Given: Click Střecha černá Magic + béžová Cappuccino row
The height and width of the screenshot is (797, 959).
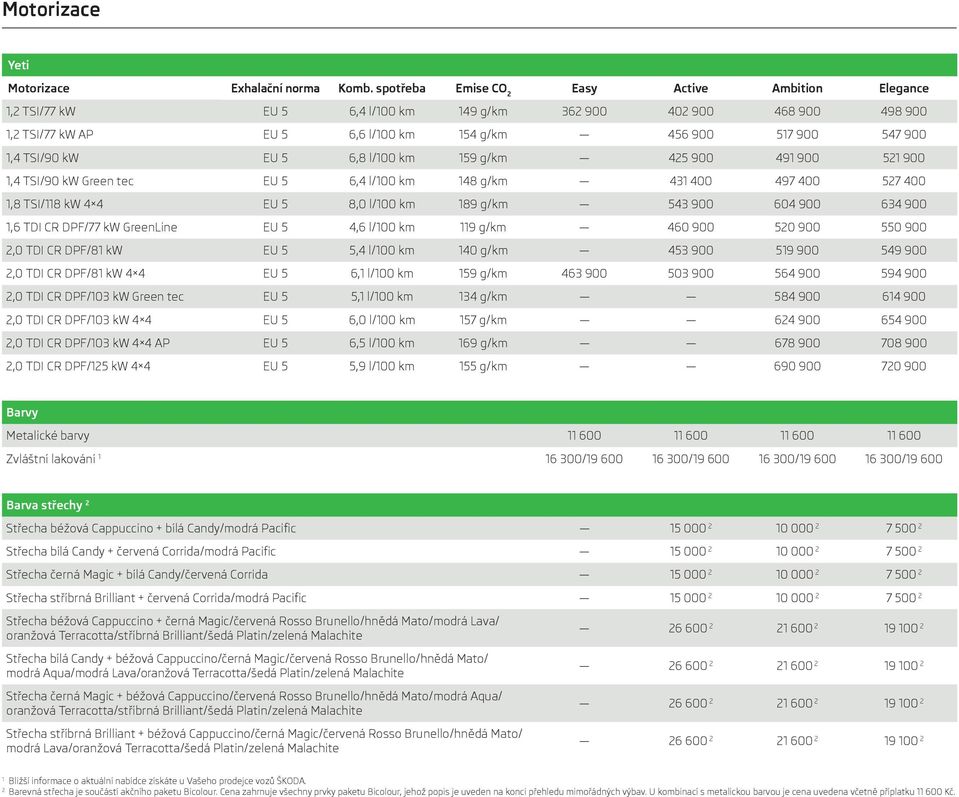Looking at the screenshot, I should coord(480,703).
